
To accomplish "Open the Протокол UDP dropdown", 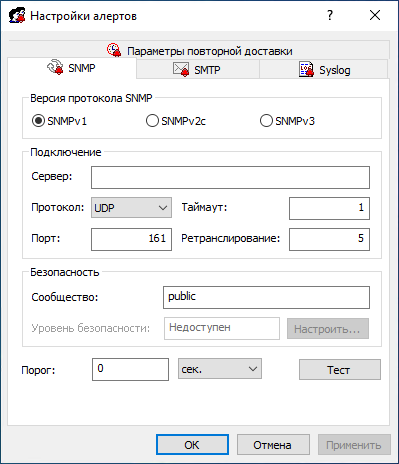I will tap(131, 208).
